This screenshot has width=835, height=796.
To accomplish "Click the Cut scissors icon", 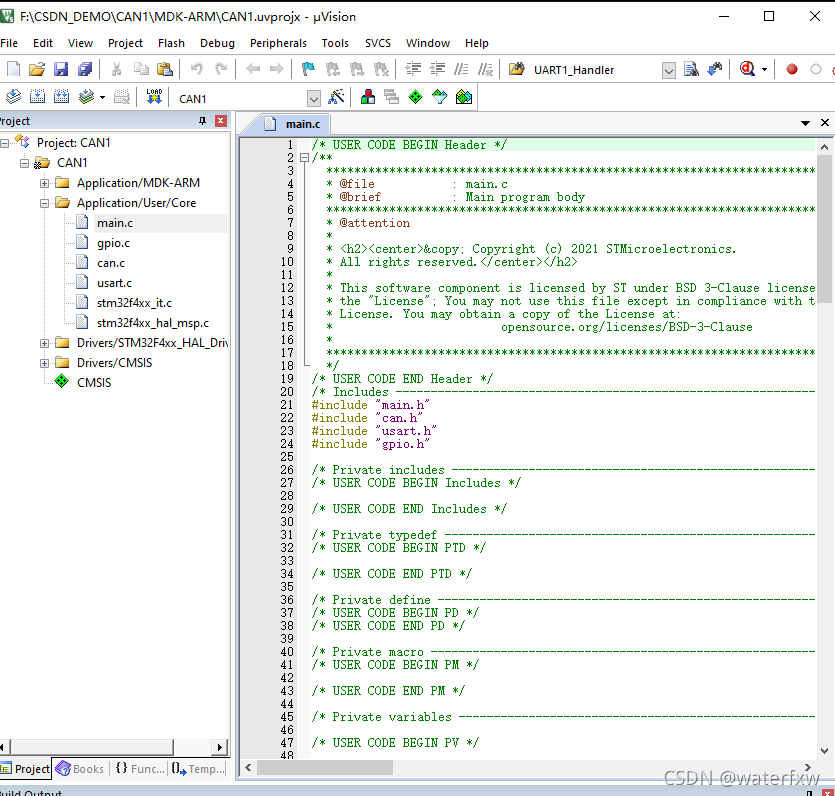I will coord(117,69).
